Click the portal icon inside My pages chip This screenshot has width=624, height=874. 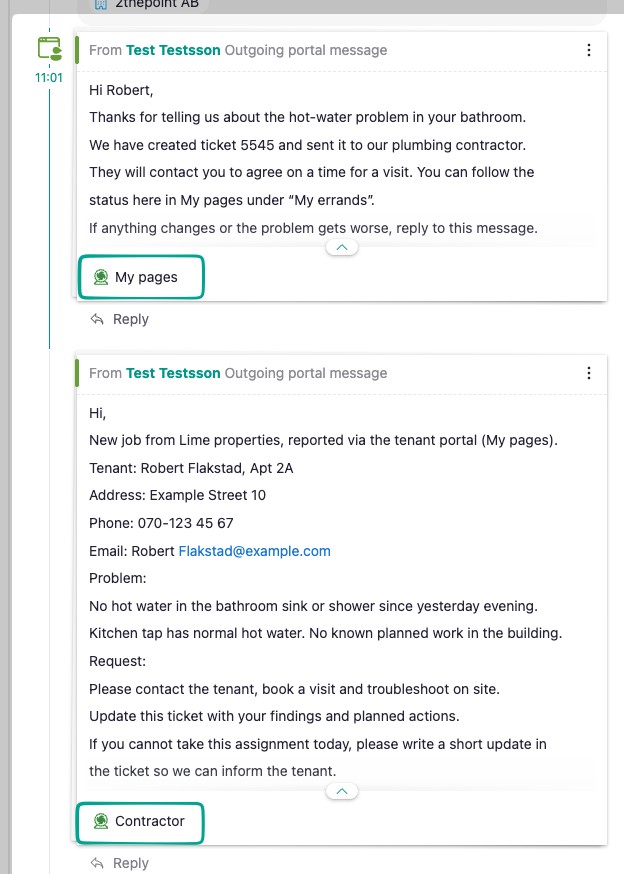click(101, 277)
